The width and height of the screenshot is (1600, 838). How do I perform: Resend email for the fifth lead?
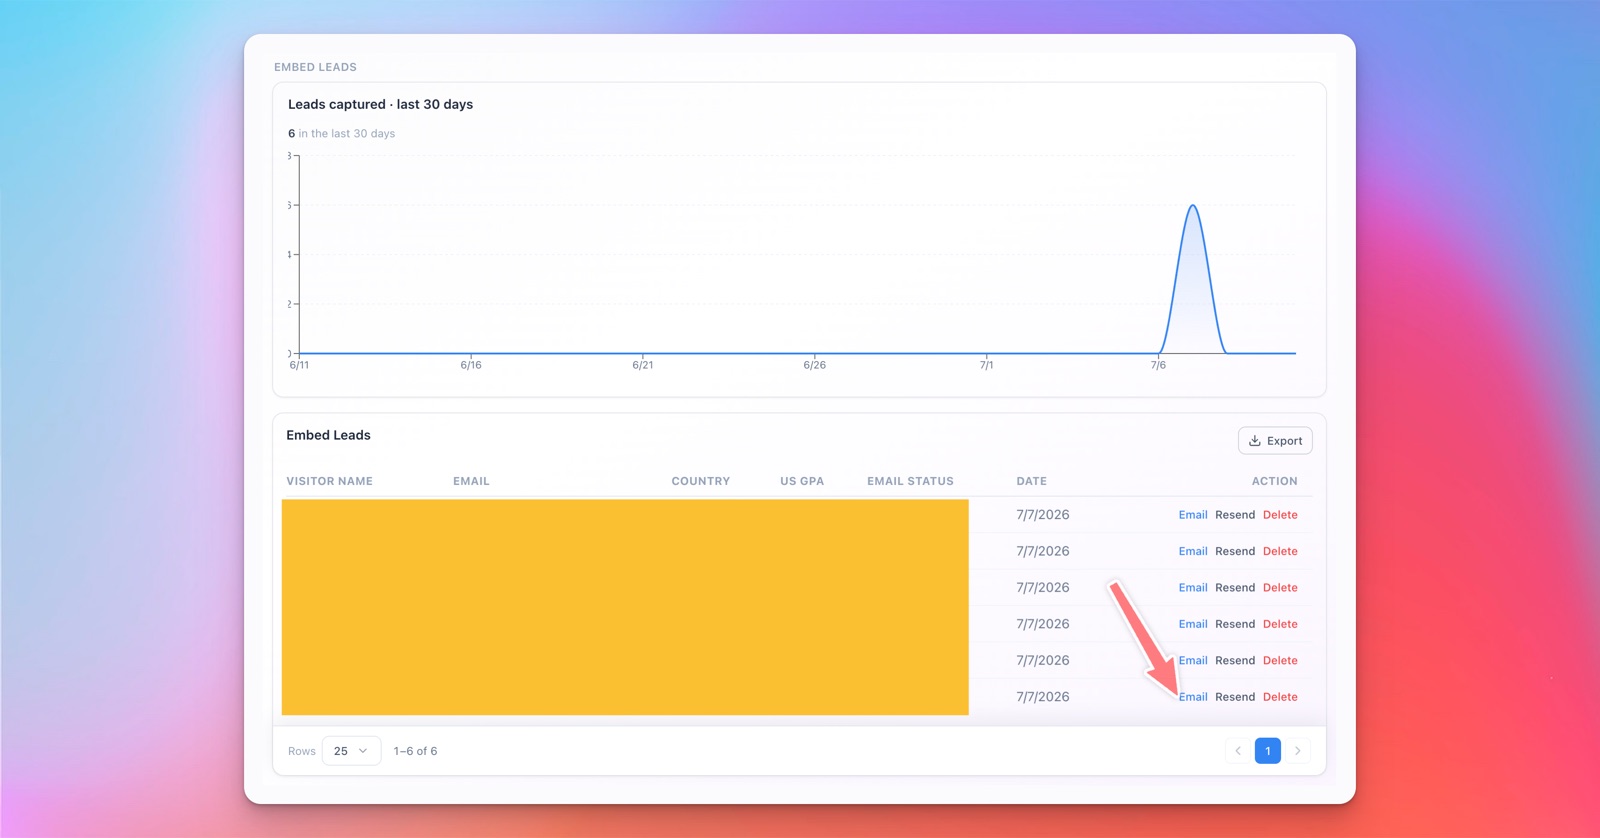click(x=1235, y=661)
